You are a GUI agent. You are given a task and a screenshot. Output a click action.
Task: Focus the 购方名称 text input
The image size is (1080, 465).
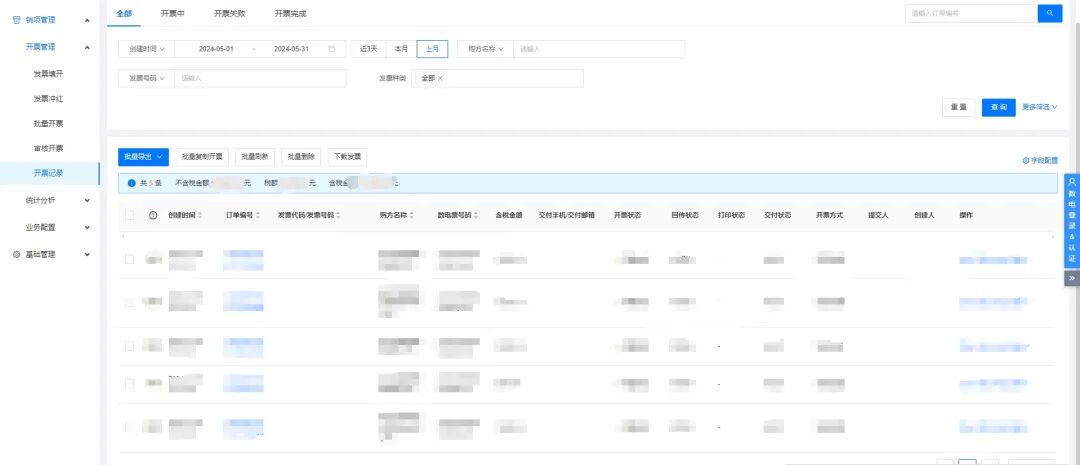click(x=599, y=49)
